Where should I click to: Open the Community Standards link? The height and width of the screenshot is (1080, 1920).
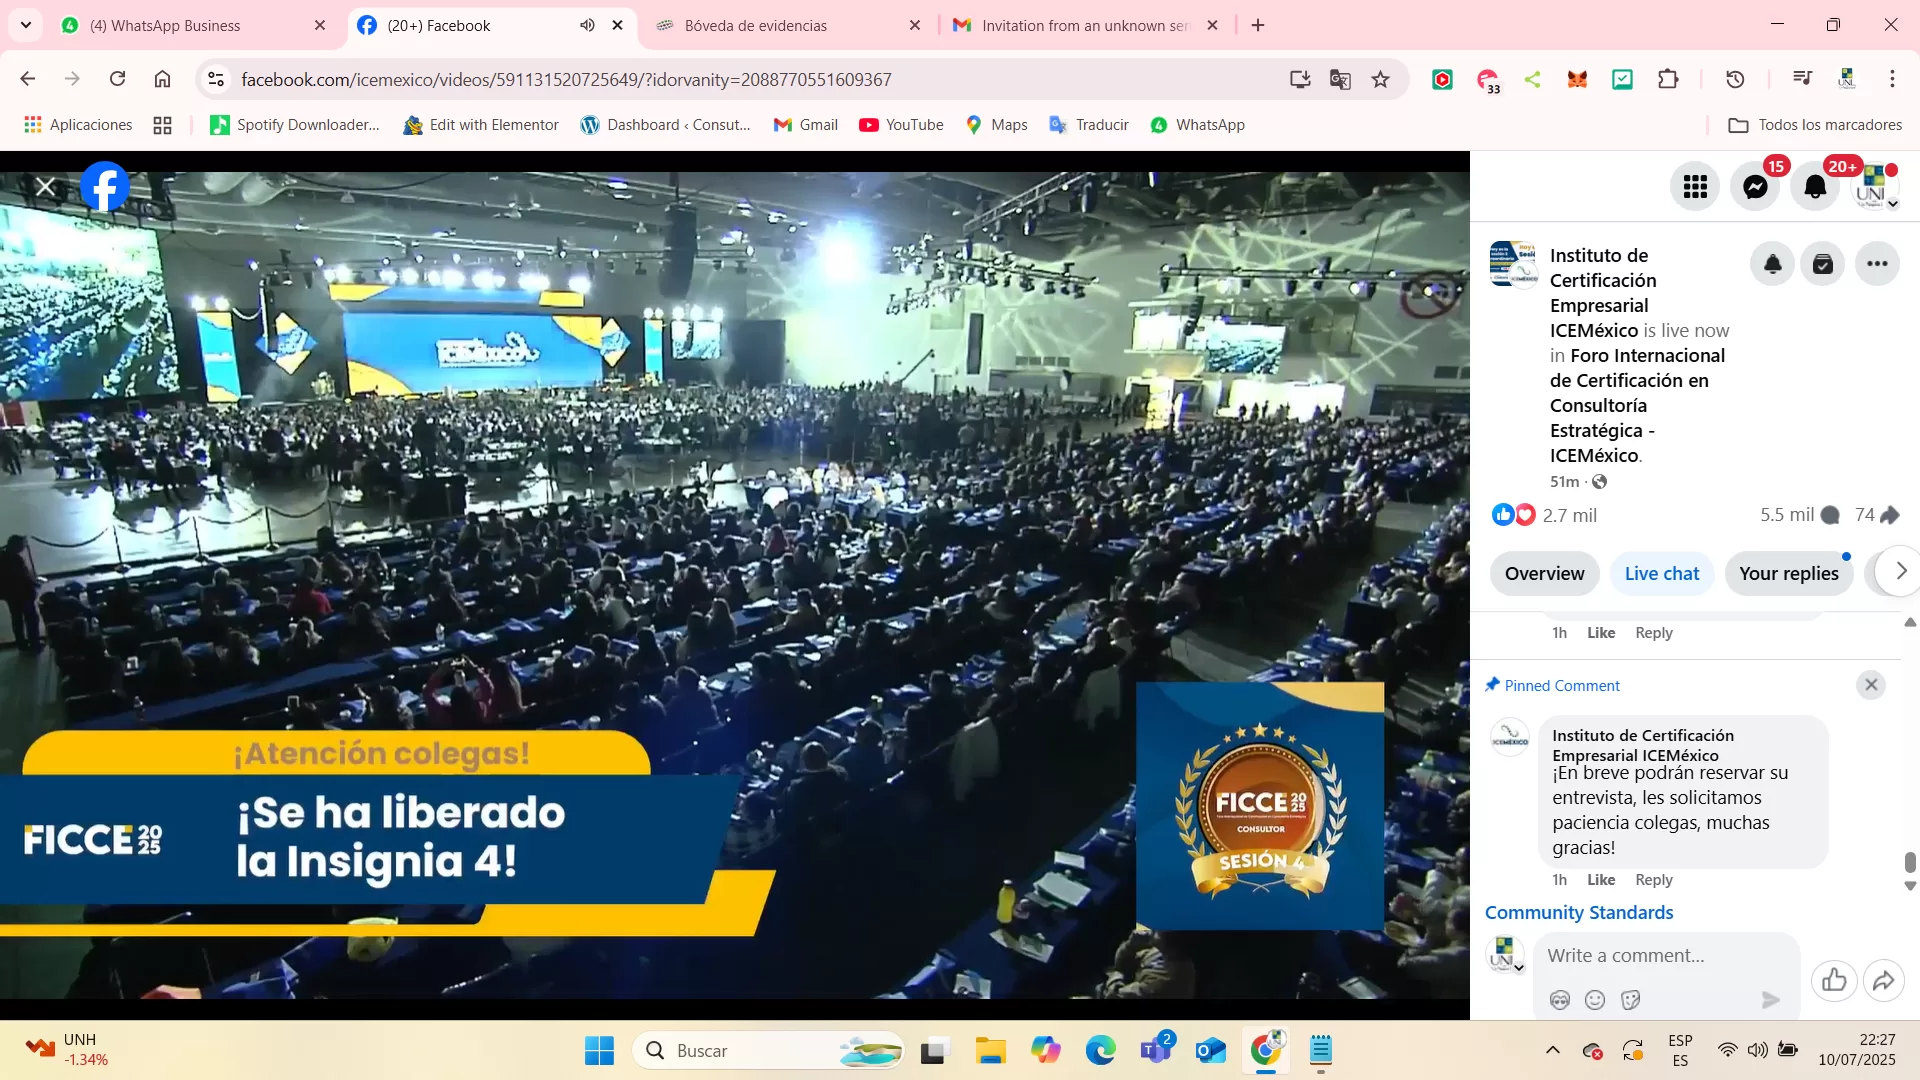(x=1578, y=913)
